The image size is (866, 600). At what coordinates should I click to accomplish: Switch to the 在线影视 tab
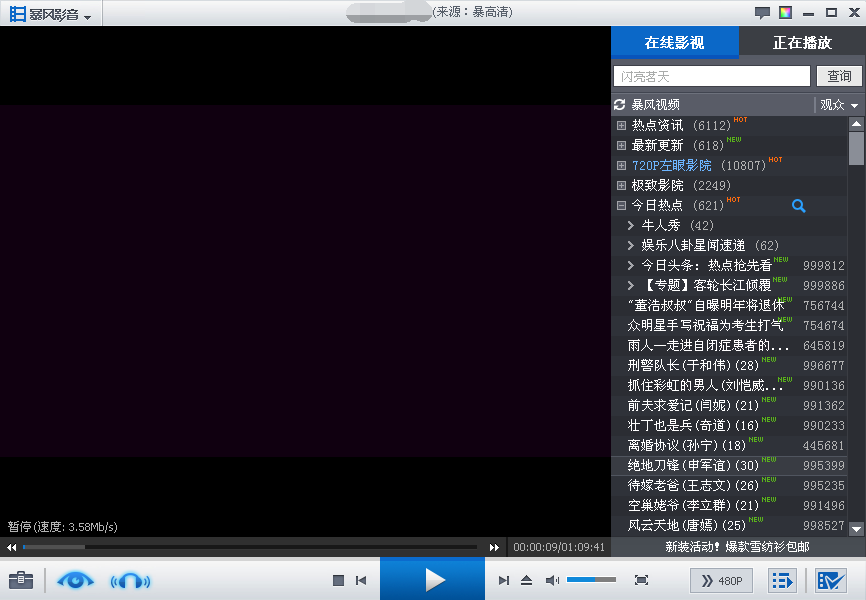(674, 43)
